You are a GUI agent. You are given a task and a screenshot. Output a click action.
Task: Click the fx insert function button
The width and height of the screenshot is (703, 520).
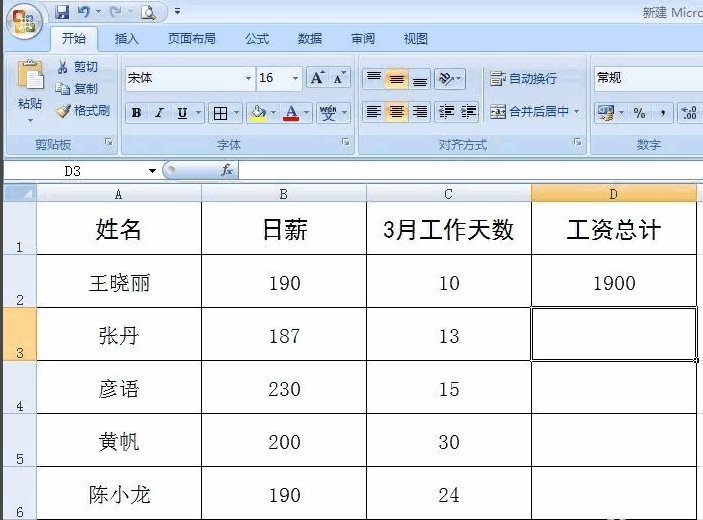click(227, 170)
